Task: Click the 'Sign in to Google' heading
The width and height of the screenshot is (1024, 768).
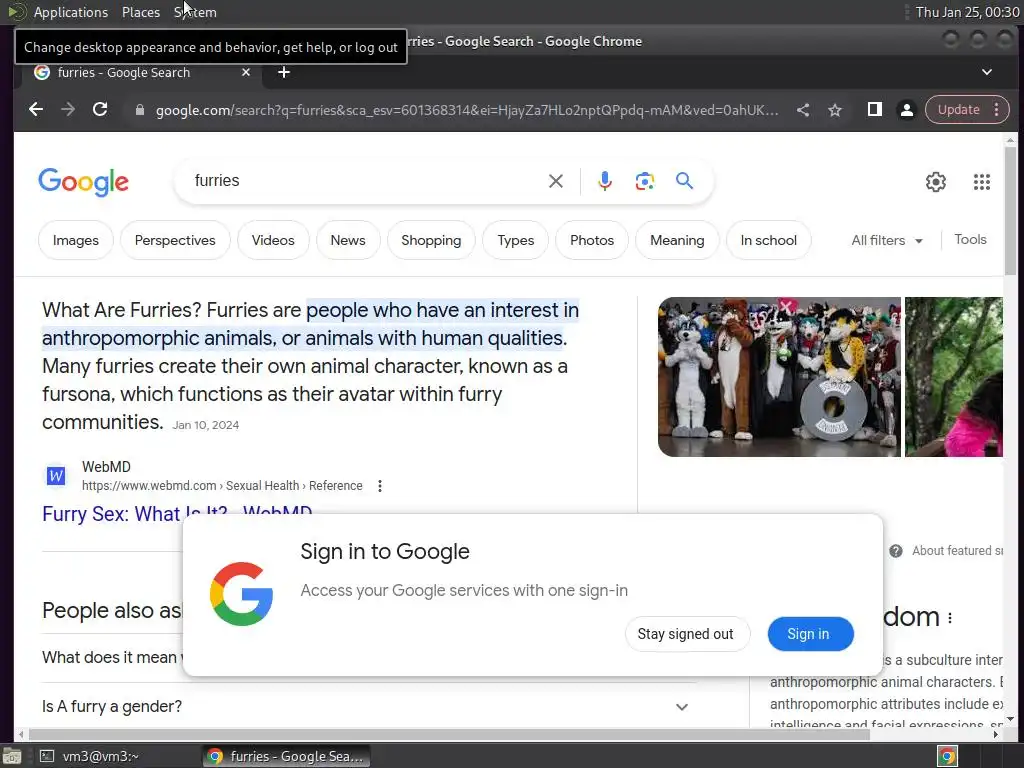Action: (x=385, y=552)
